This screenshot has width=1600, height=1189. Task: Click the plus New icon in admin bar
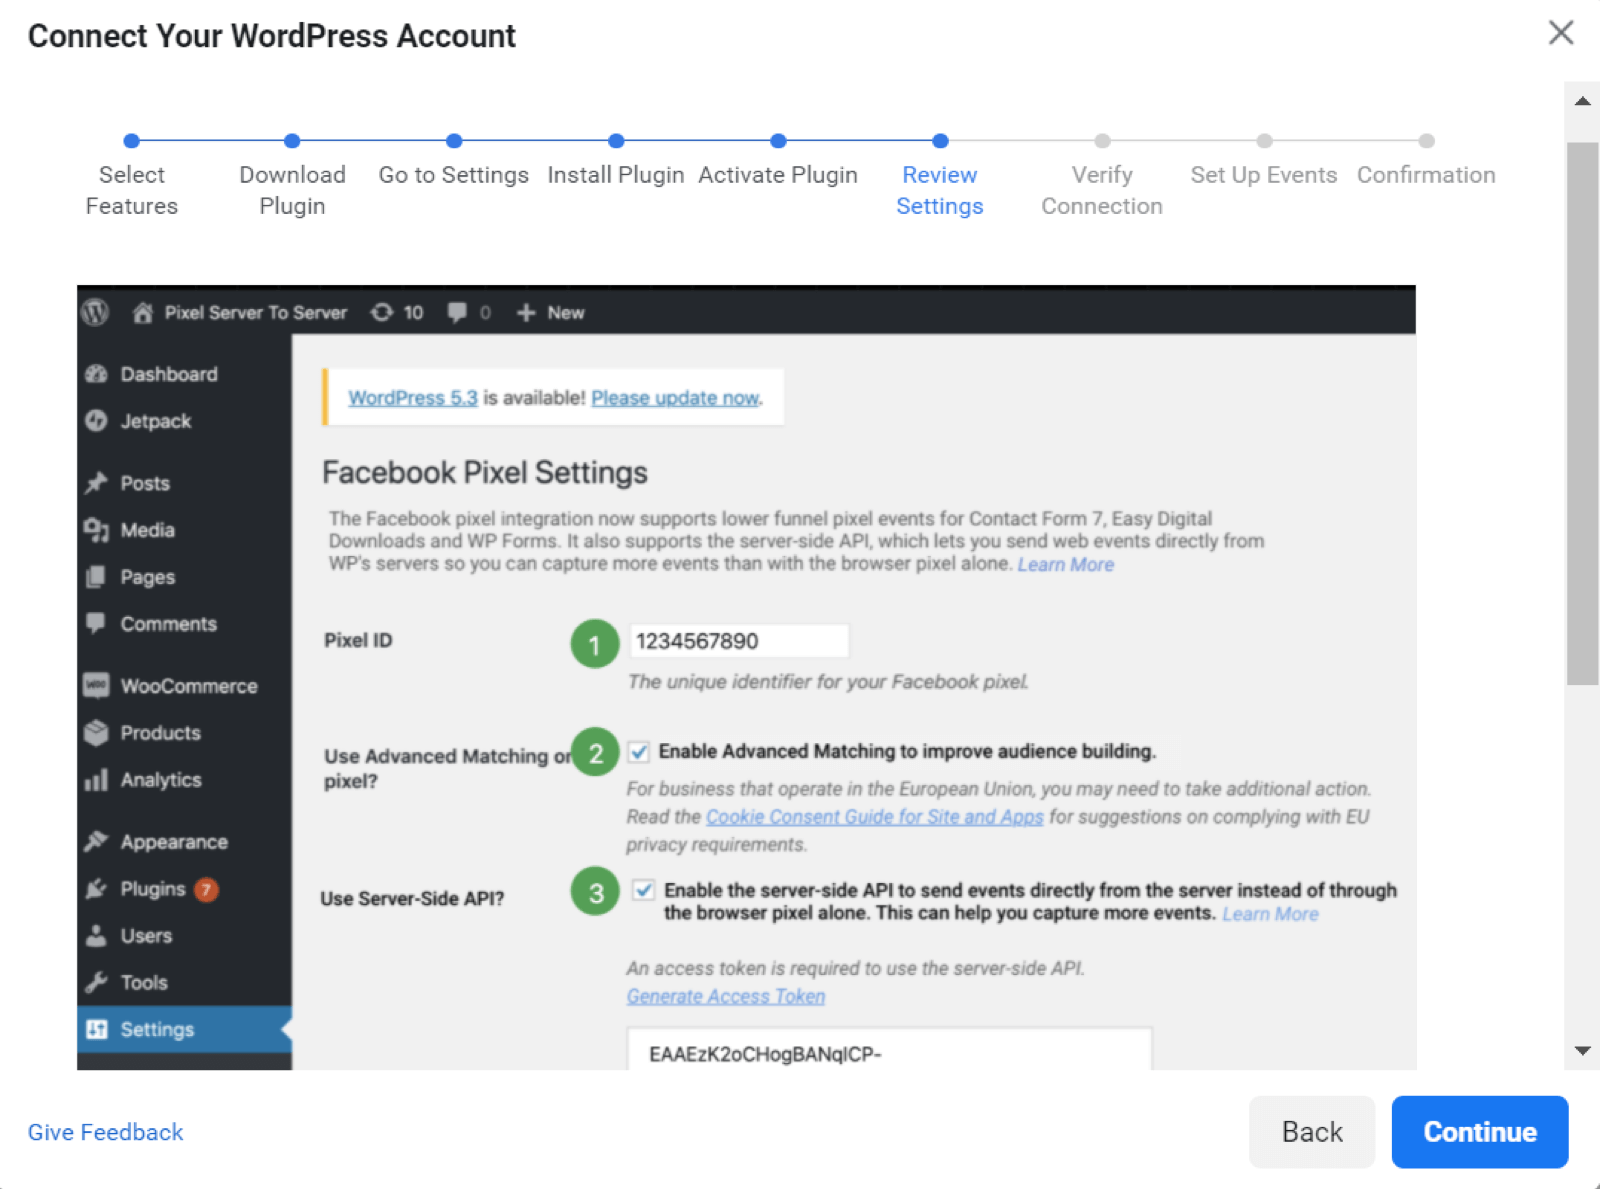[x=526, y=313]
